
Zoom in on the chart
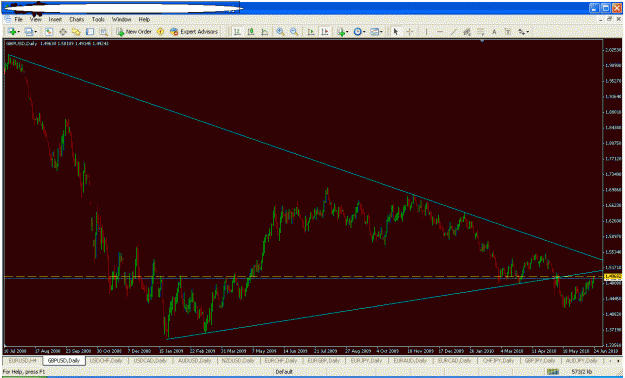[x=281, y=32]
